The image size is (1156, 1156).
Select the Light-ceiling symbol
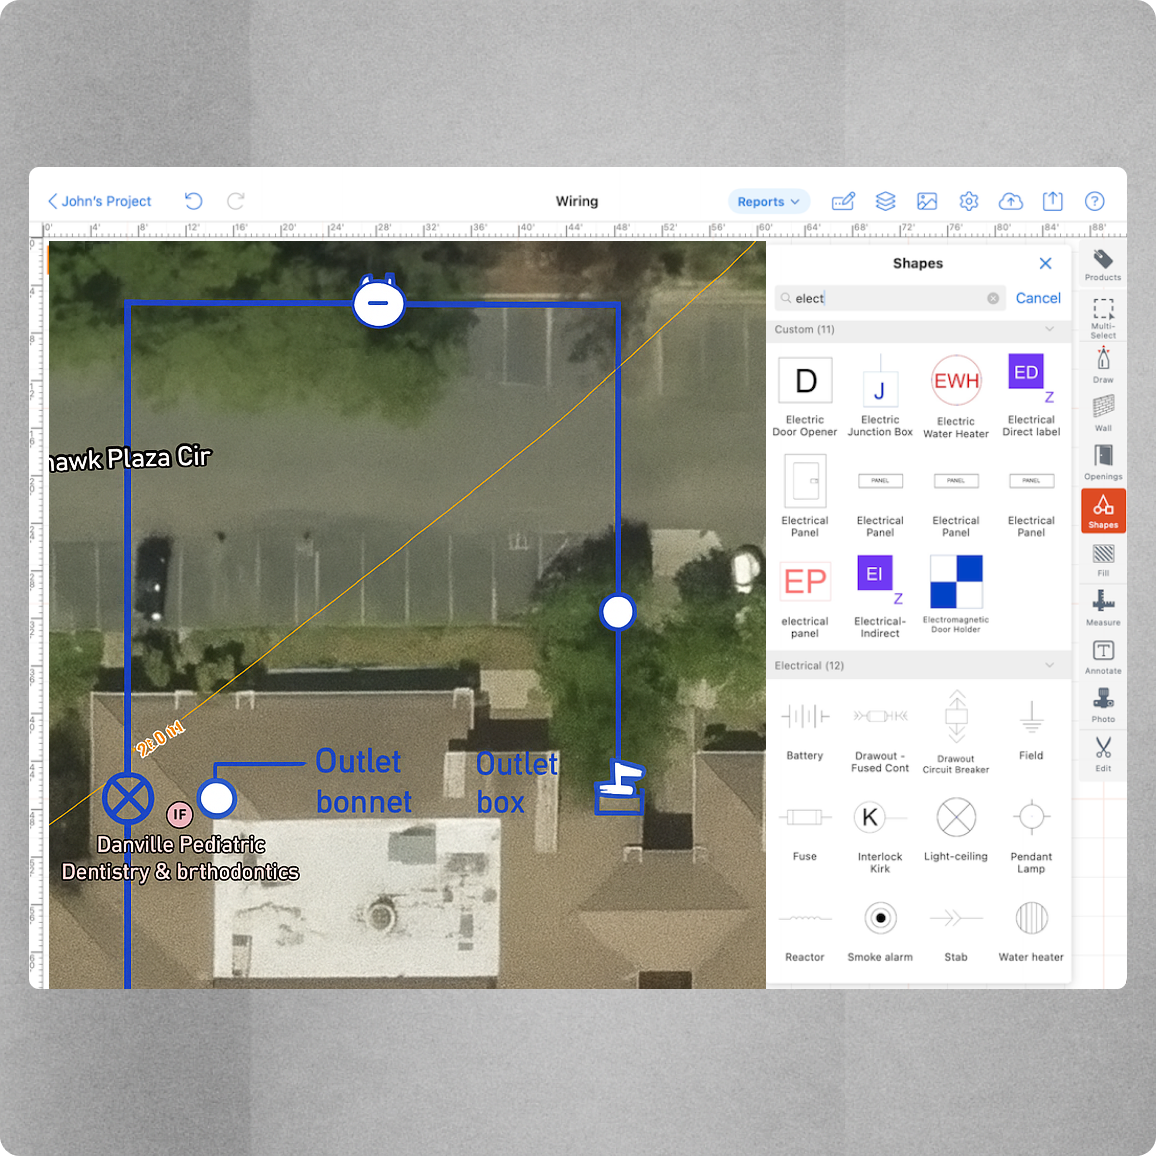pos(955,829)
